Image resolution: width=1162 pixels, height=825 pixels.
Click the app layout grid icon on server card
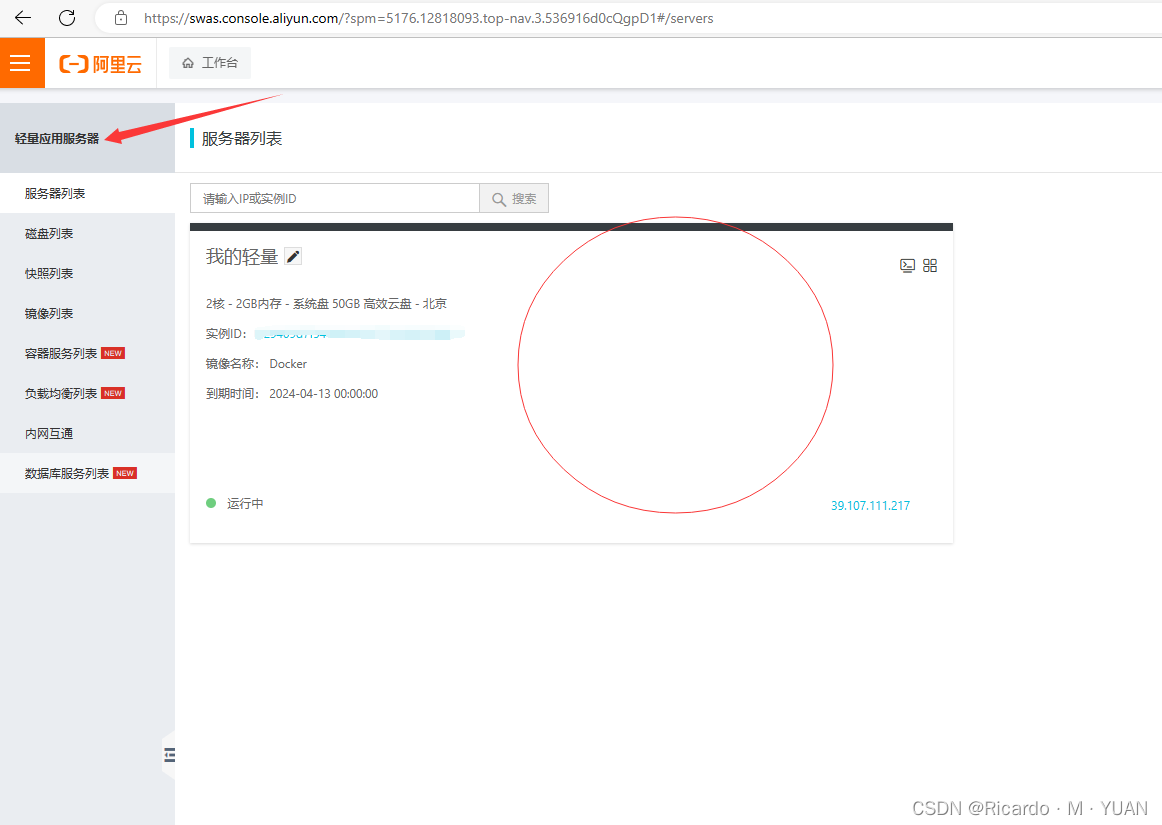[930, 265]
